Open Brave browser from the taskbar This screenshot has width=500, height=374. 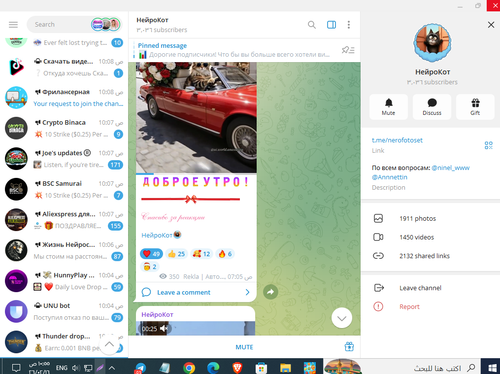(237, 368)
